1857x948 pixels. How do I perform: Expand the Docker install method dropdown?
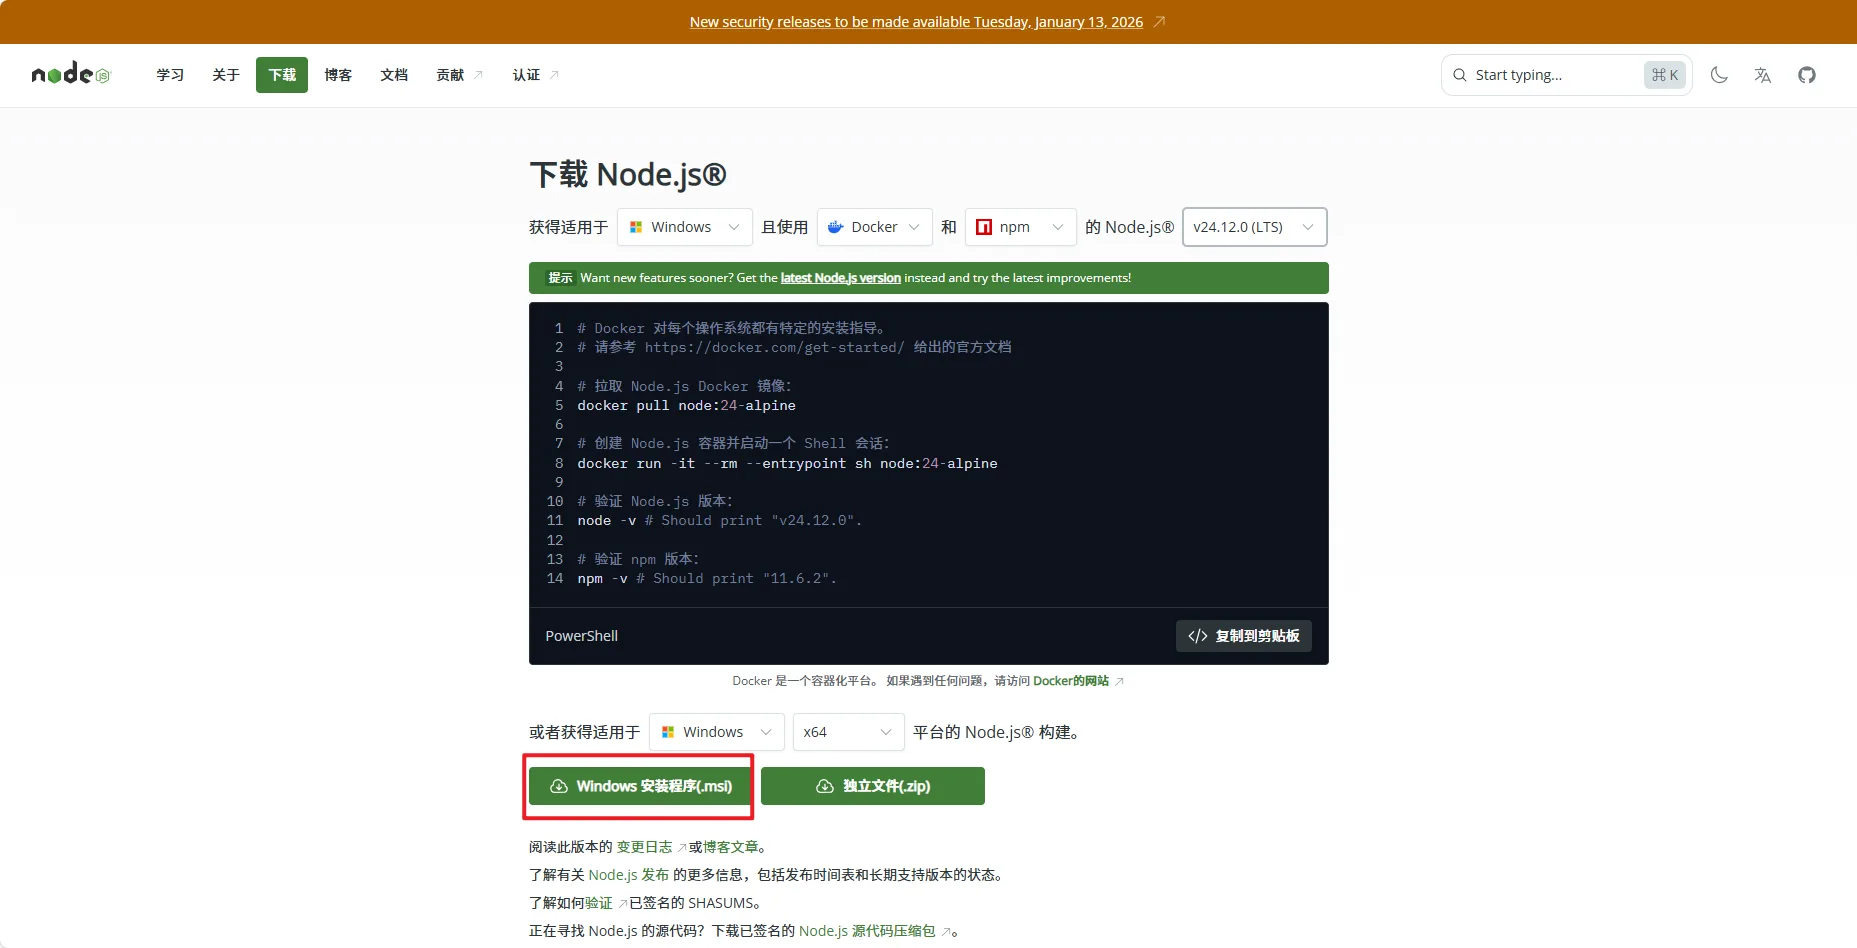875,227
